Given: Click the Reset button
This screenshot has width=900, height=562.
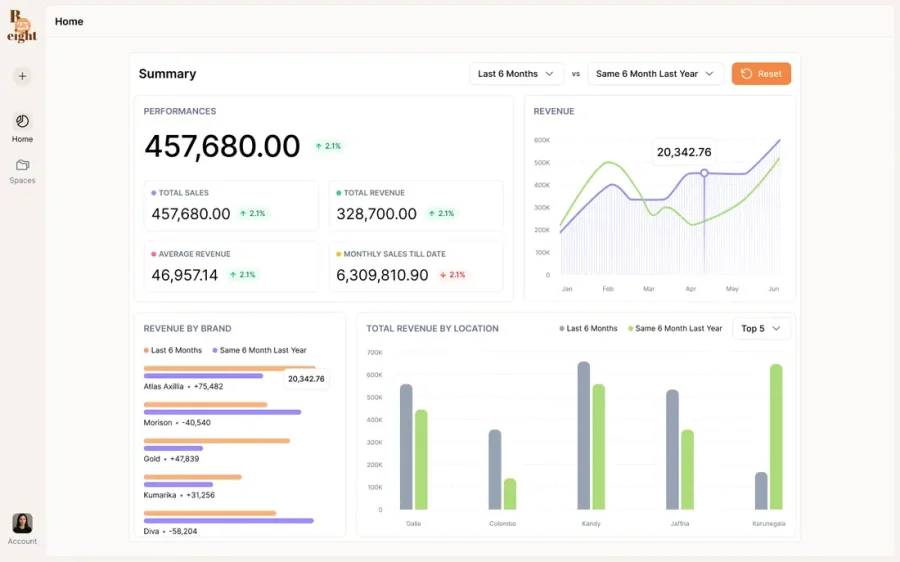Looking at the screenshot, I should coord(761,73).
